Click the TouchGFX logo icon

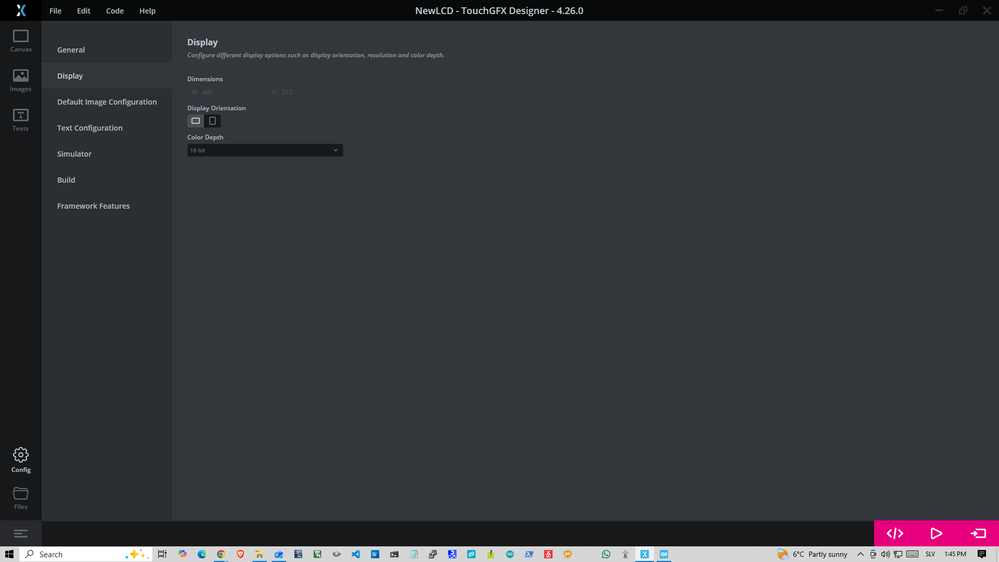21,10
